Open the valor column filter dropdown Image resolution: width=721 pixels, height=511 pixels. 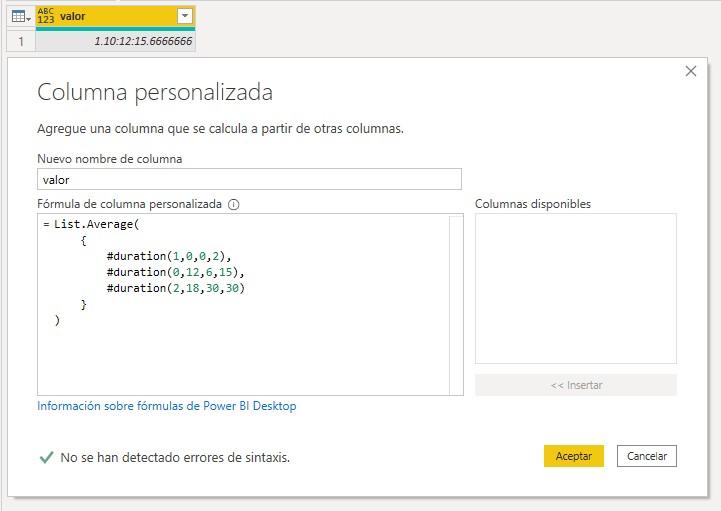[183, 16]
